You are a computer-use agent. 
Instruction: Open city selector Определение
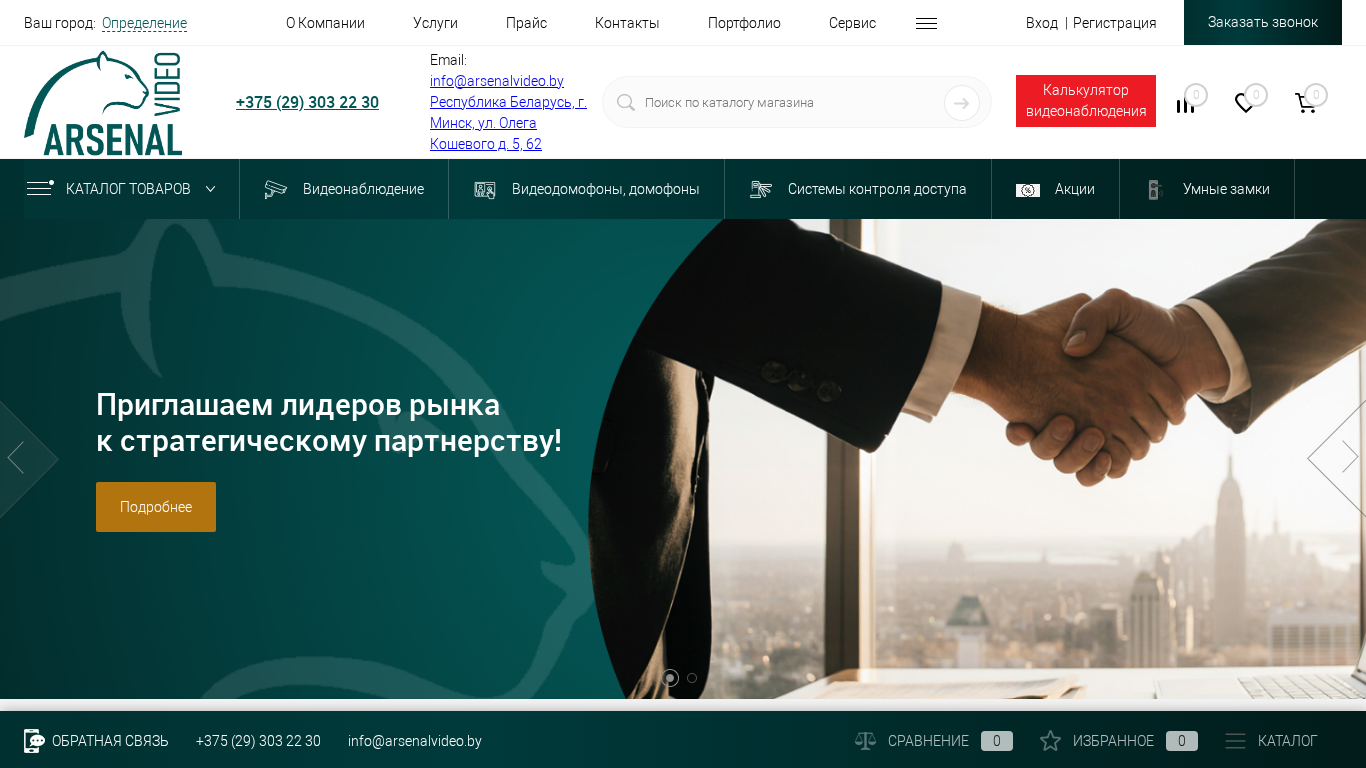[x=144, y=23]
